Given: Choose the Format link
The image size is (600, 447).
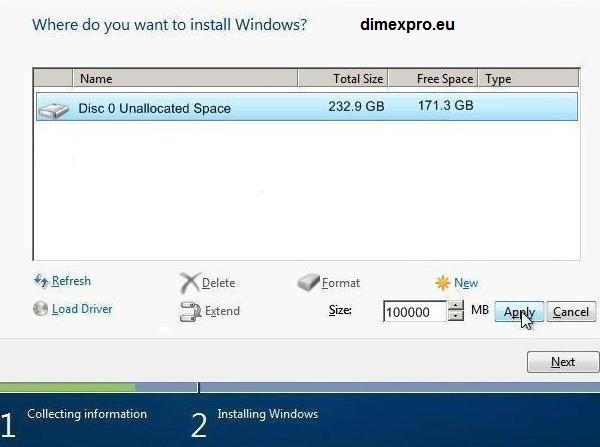Looking at the screenshot, I should [x=341, y=283].
